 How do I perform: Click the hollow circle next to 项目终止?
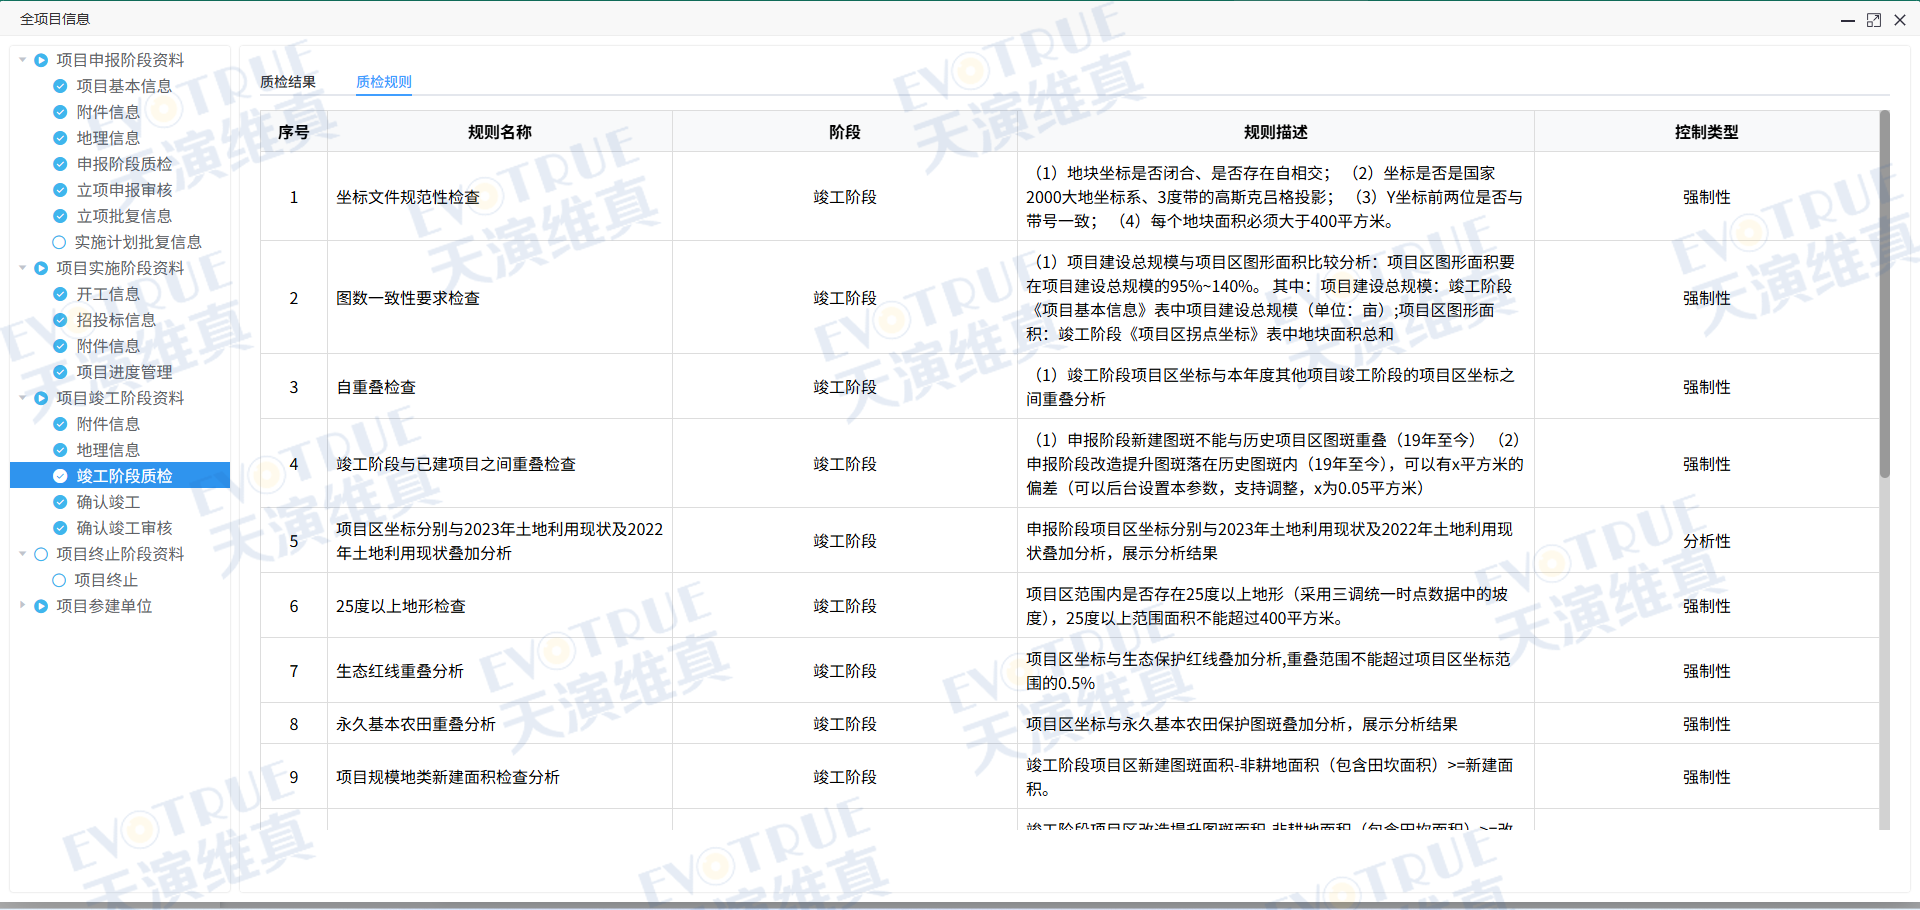pos(59,580)
